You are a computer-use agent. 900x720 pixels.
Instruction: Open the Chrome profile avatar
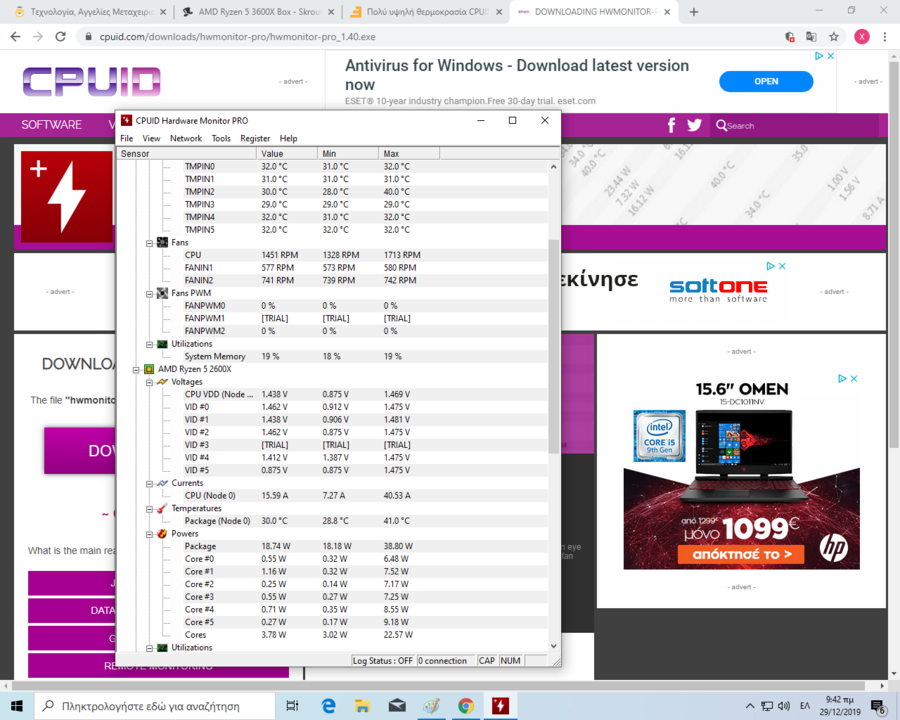(862, 37)
